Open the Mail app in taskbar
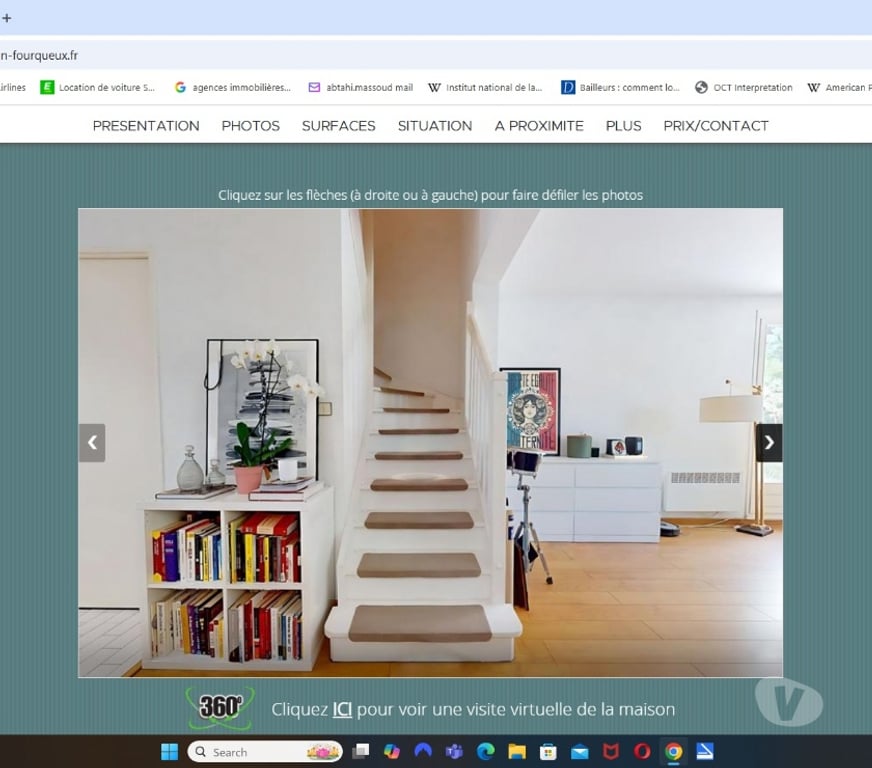The width and height of the screenshot is (872, 768). (580, 752)
